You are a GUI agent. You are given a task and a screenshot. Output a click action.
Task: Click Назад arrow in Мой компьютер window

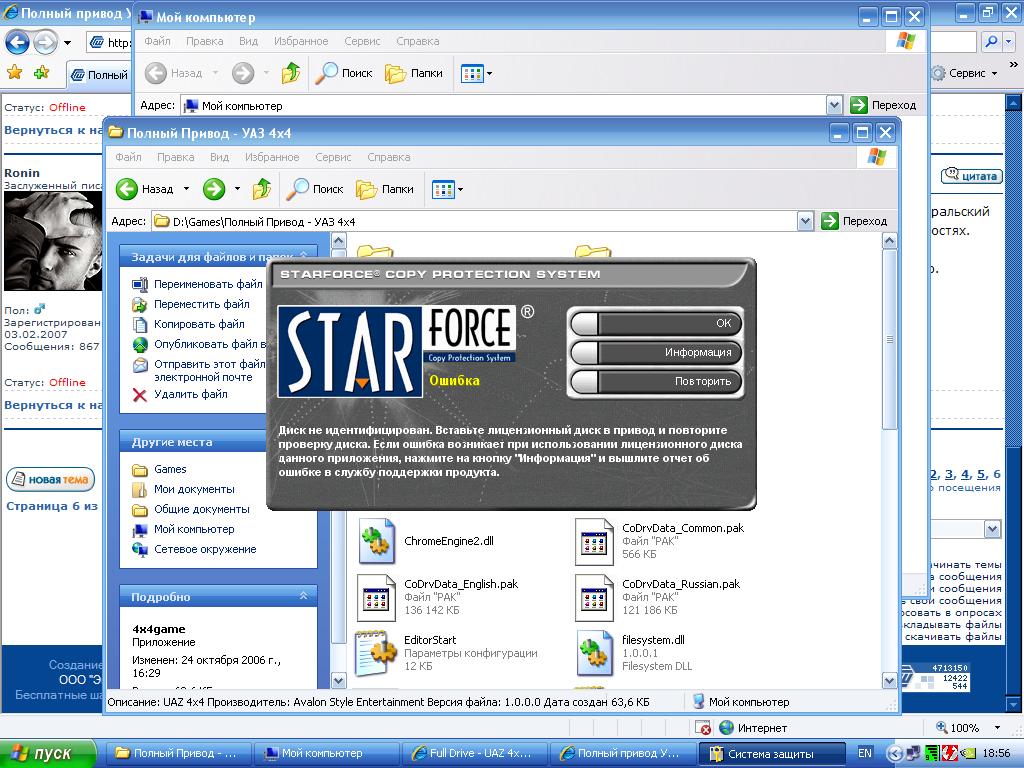tap(155, 73)
